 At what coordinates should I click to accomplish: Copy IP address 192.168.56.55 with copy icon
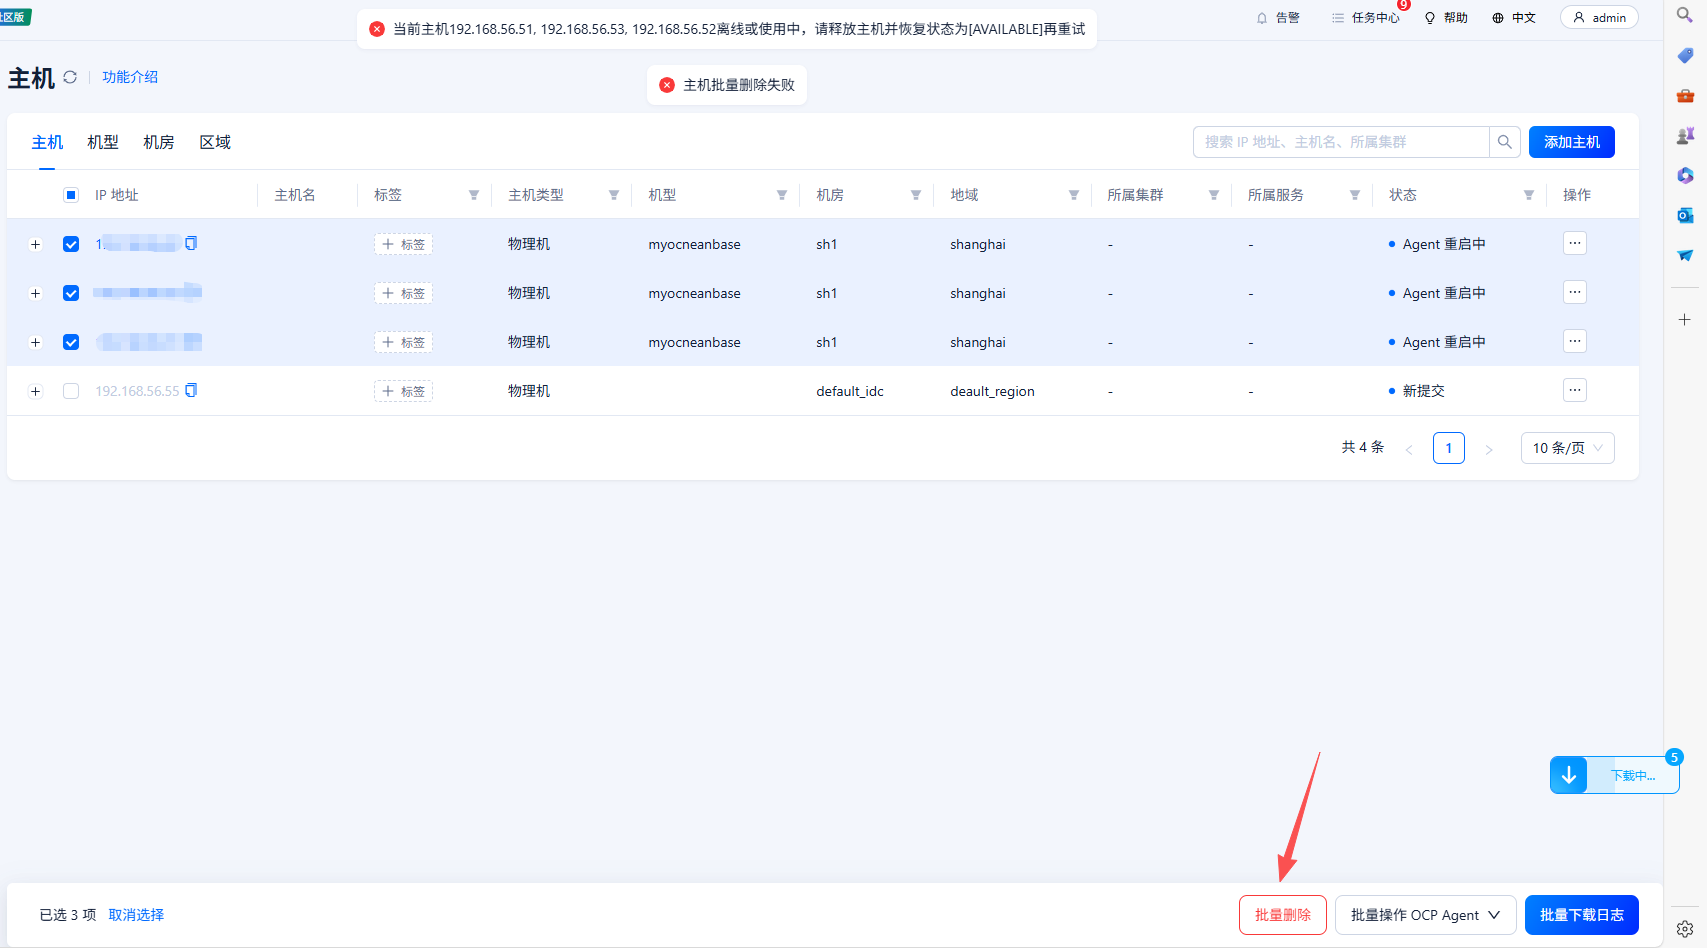(191, 390)
